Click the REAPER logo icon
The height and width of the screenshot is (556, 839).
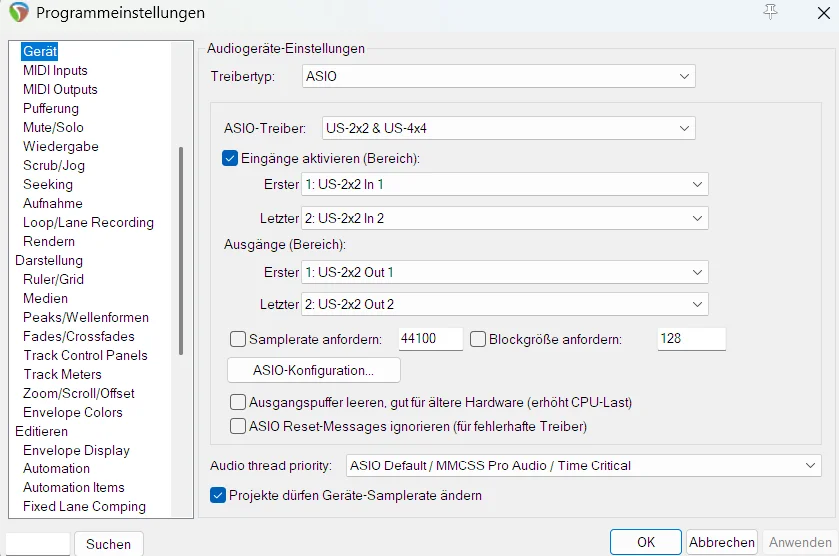click(19, 12)
